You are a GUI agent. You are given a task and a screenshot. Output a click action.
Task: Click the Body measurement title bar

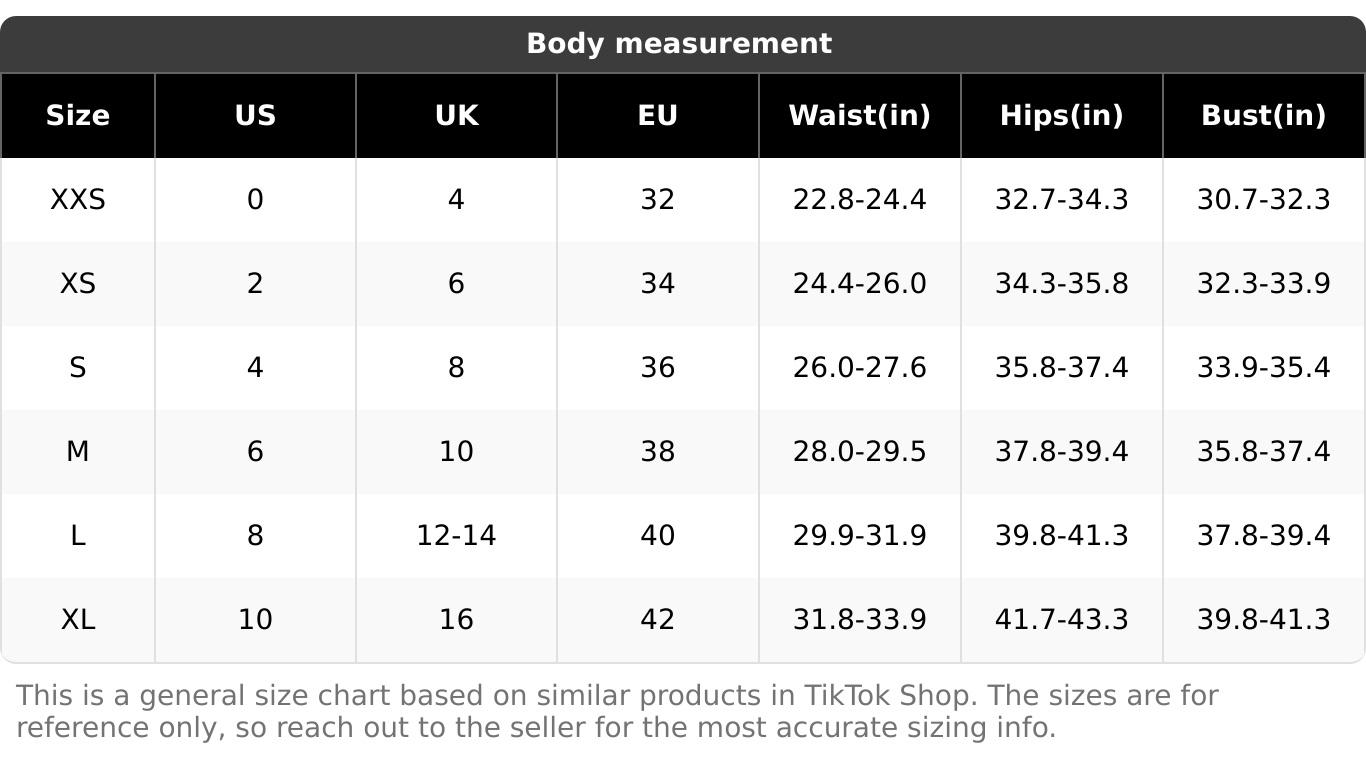[x=679, y=43]
